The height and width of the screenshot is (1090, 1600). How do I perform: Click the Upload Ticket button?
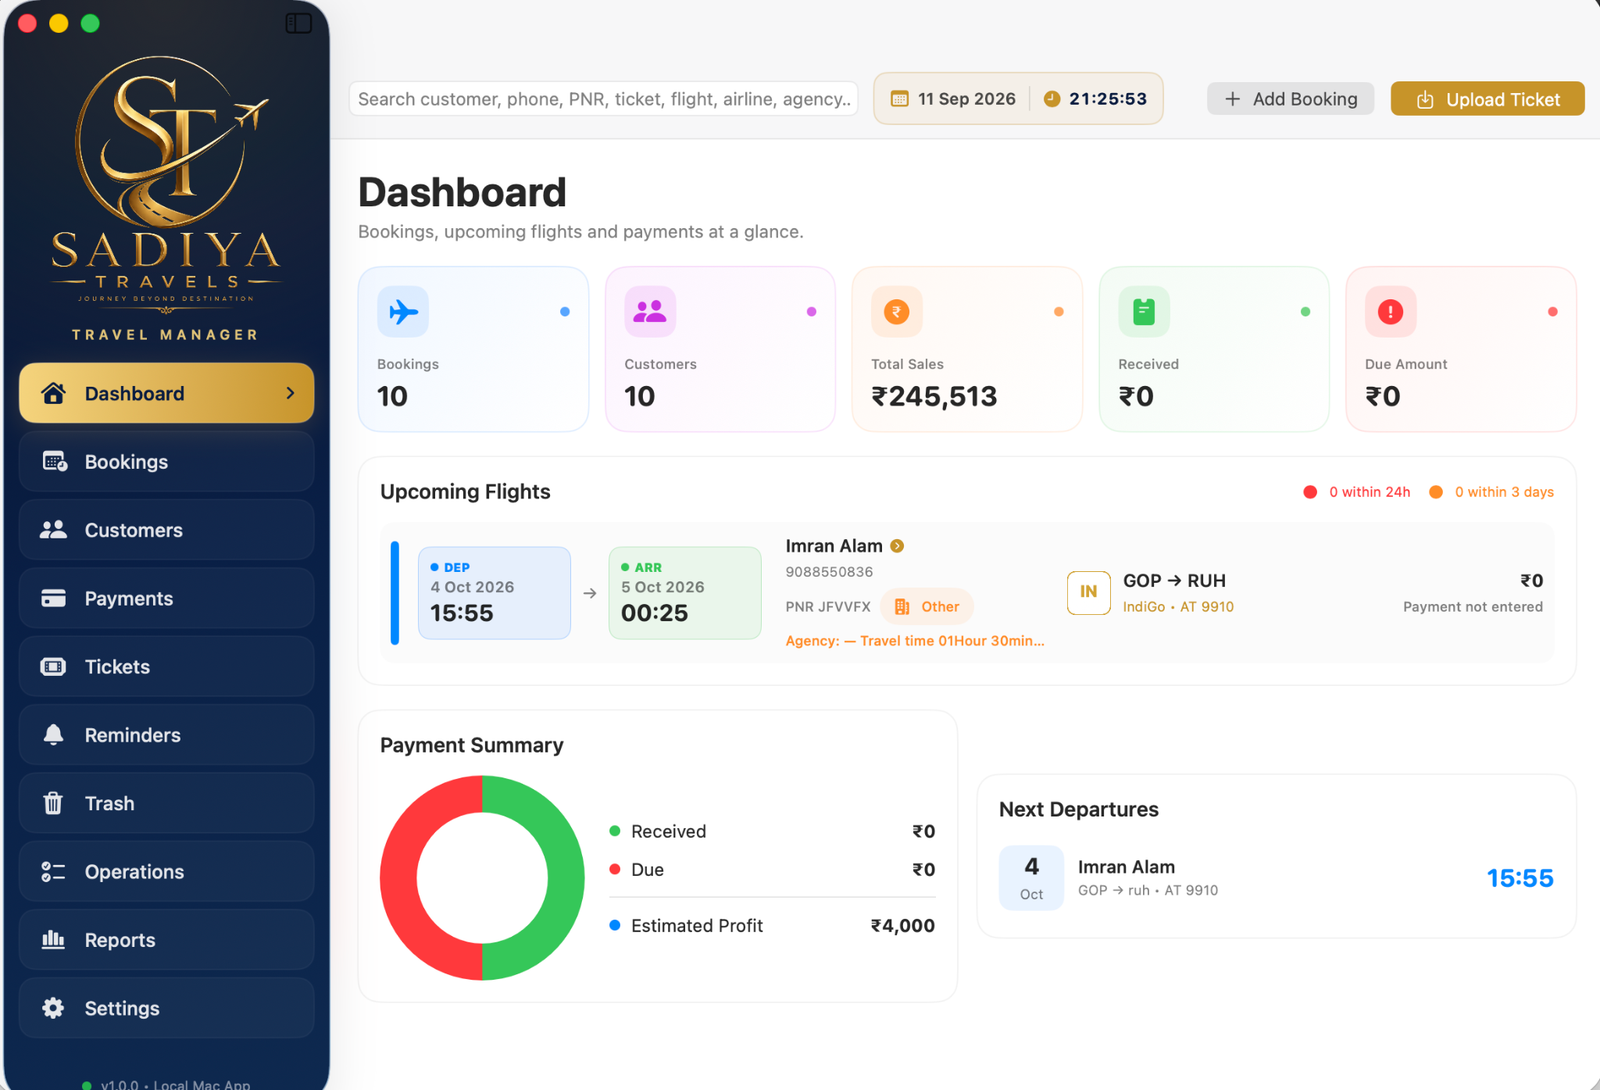(x=1487, y=99)
